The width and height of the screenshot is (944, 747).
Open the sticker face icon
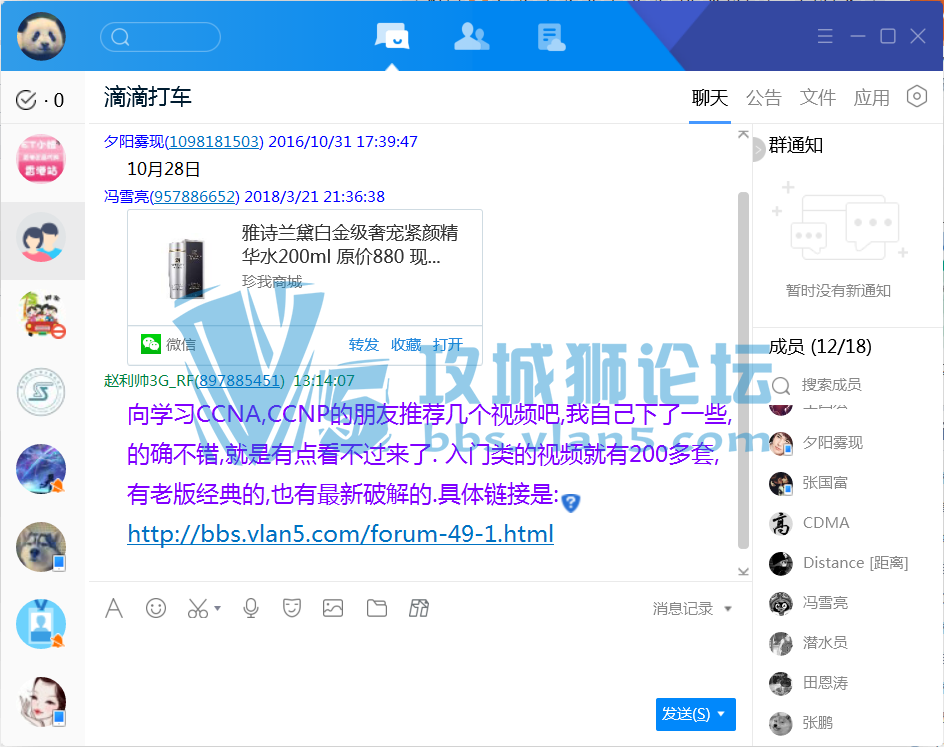pos(292,608)
